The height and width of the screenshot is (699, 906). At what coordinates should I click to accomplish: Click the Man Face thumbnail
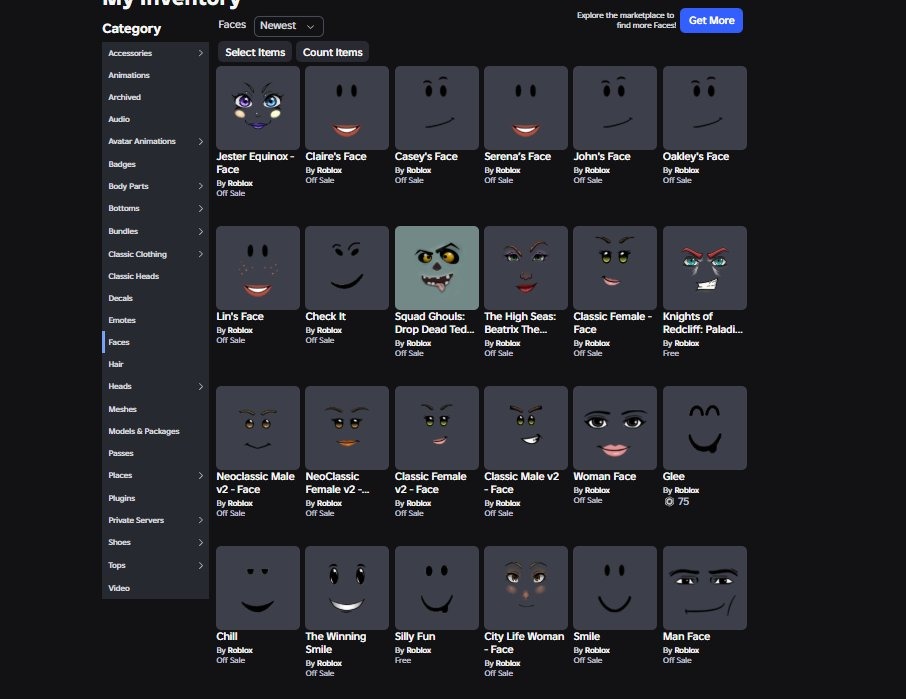point(705,588)
